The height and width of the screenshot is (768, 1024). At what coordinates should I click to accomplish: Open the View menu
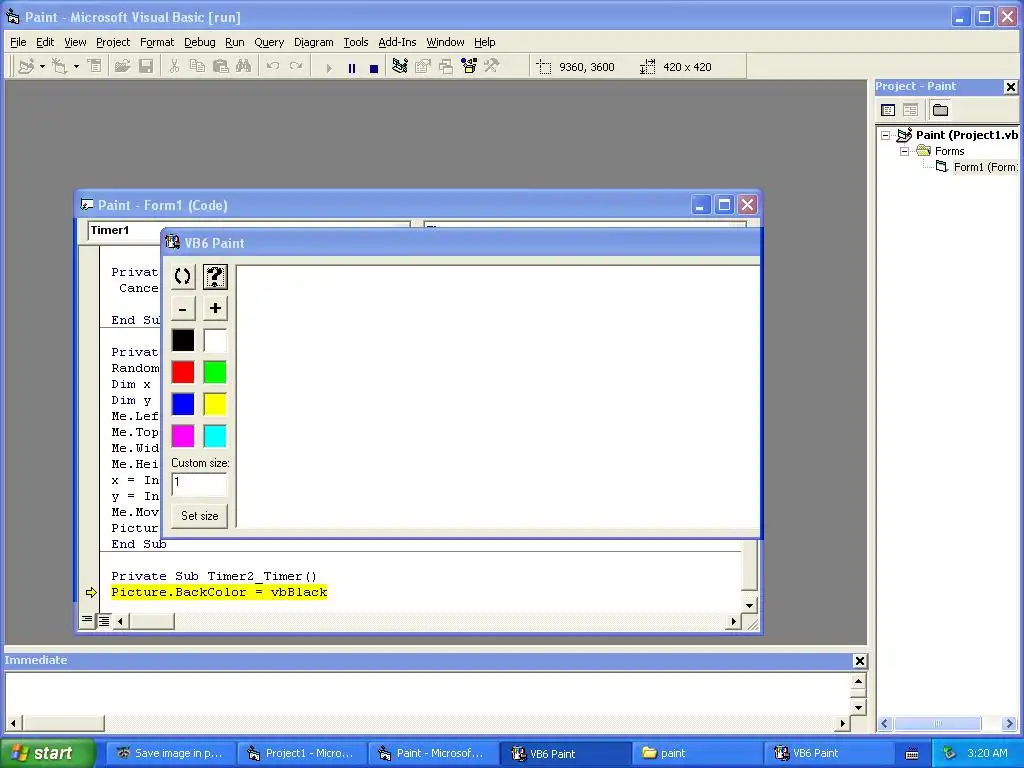pos(75,42)
